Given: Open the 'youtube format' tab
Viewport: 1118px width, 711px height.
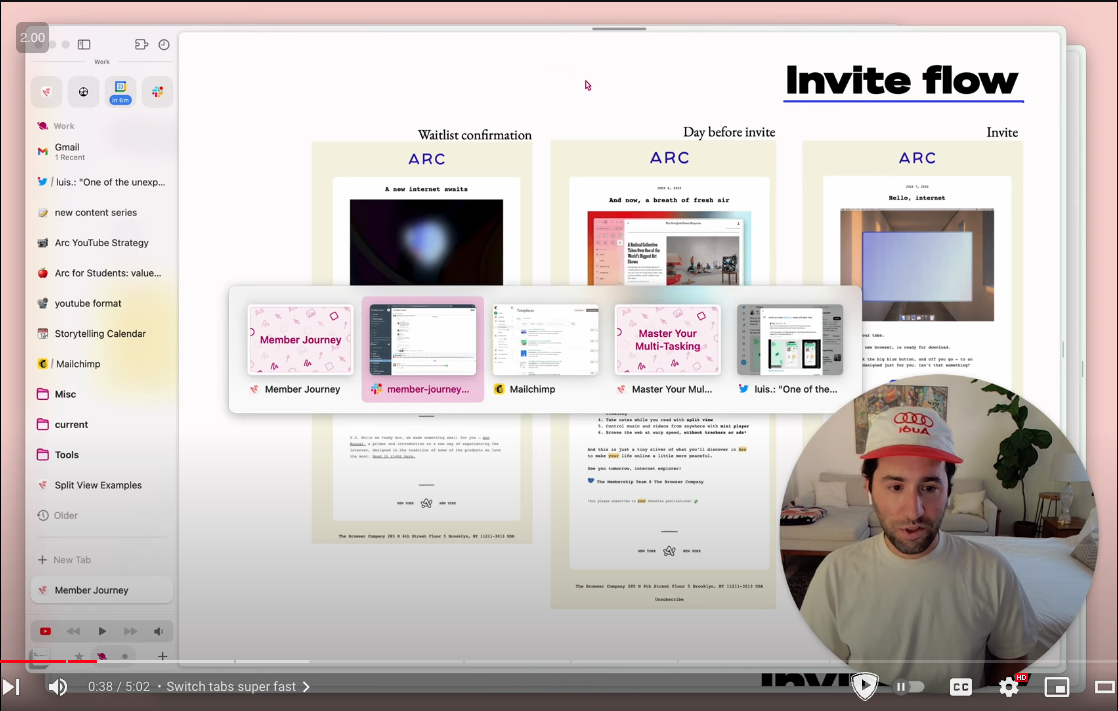Looking at the screenshot, I should point(102,303).
